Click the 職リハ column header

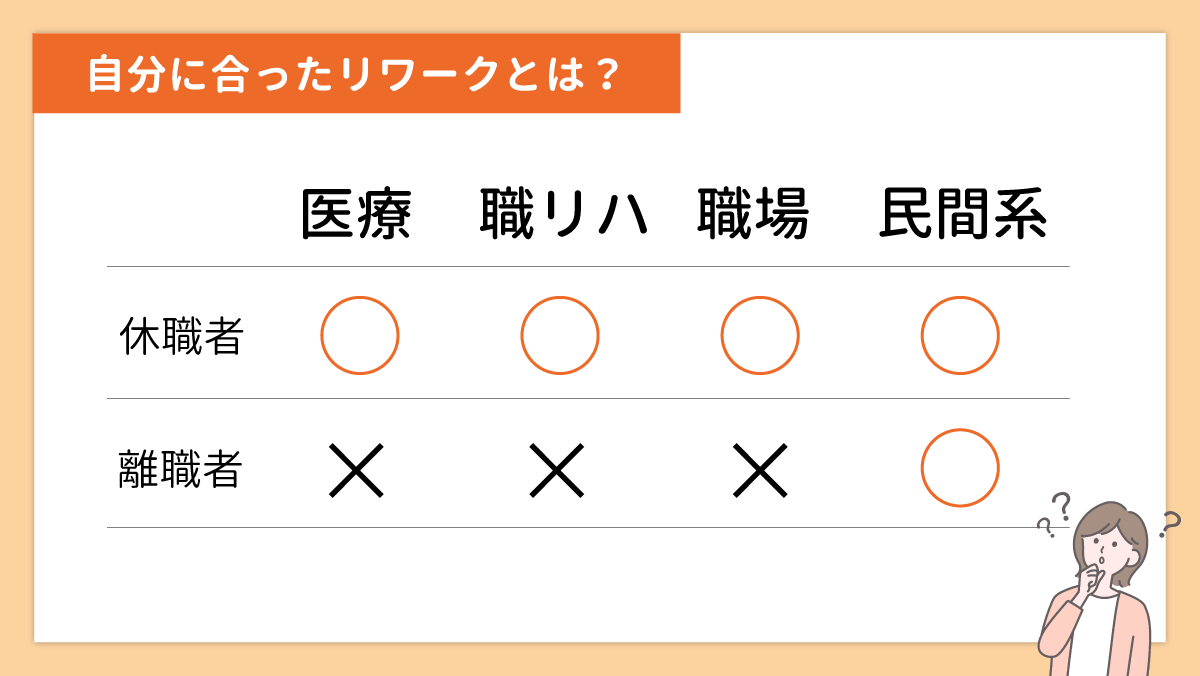[x=565, y=214]
